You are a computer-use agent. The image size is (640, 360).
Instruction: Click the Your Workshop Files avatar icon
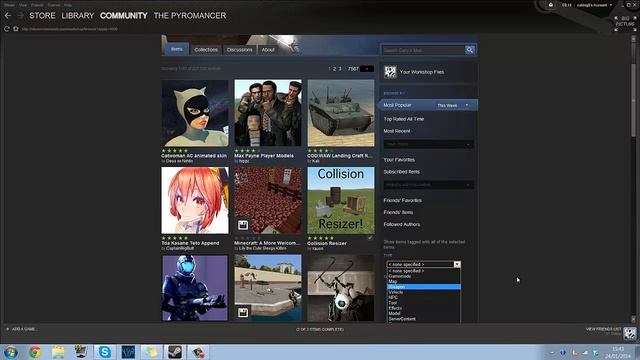pos(390,72)
